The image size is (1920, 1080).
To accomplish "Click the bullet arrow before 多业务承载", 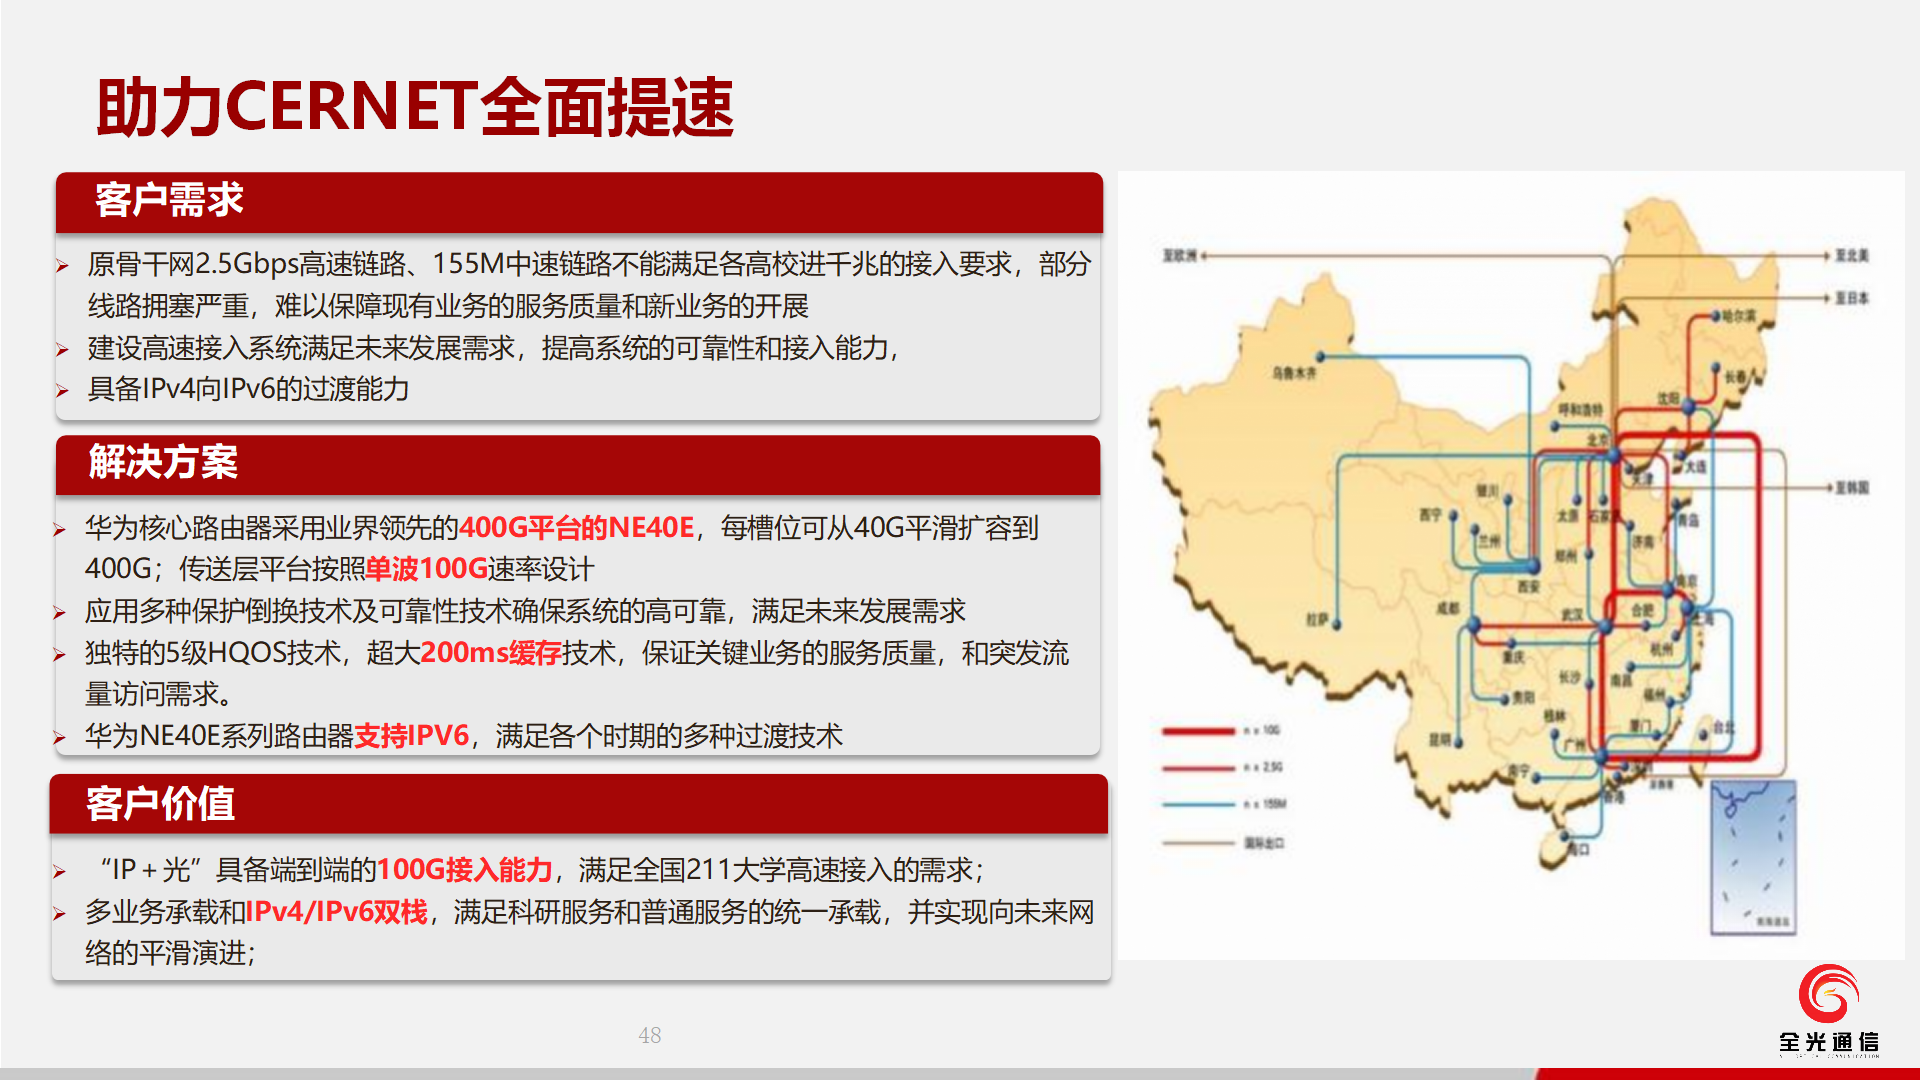I will 60,914.
